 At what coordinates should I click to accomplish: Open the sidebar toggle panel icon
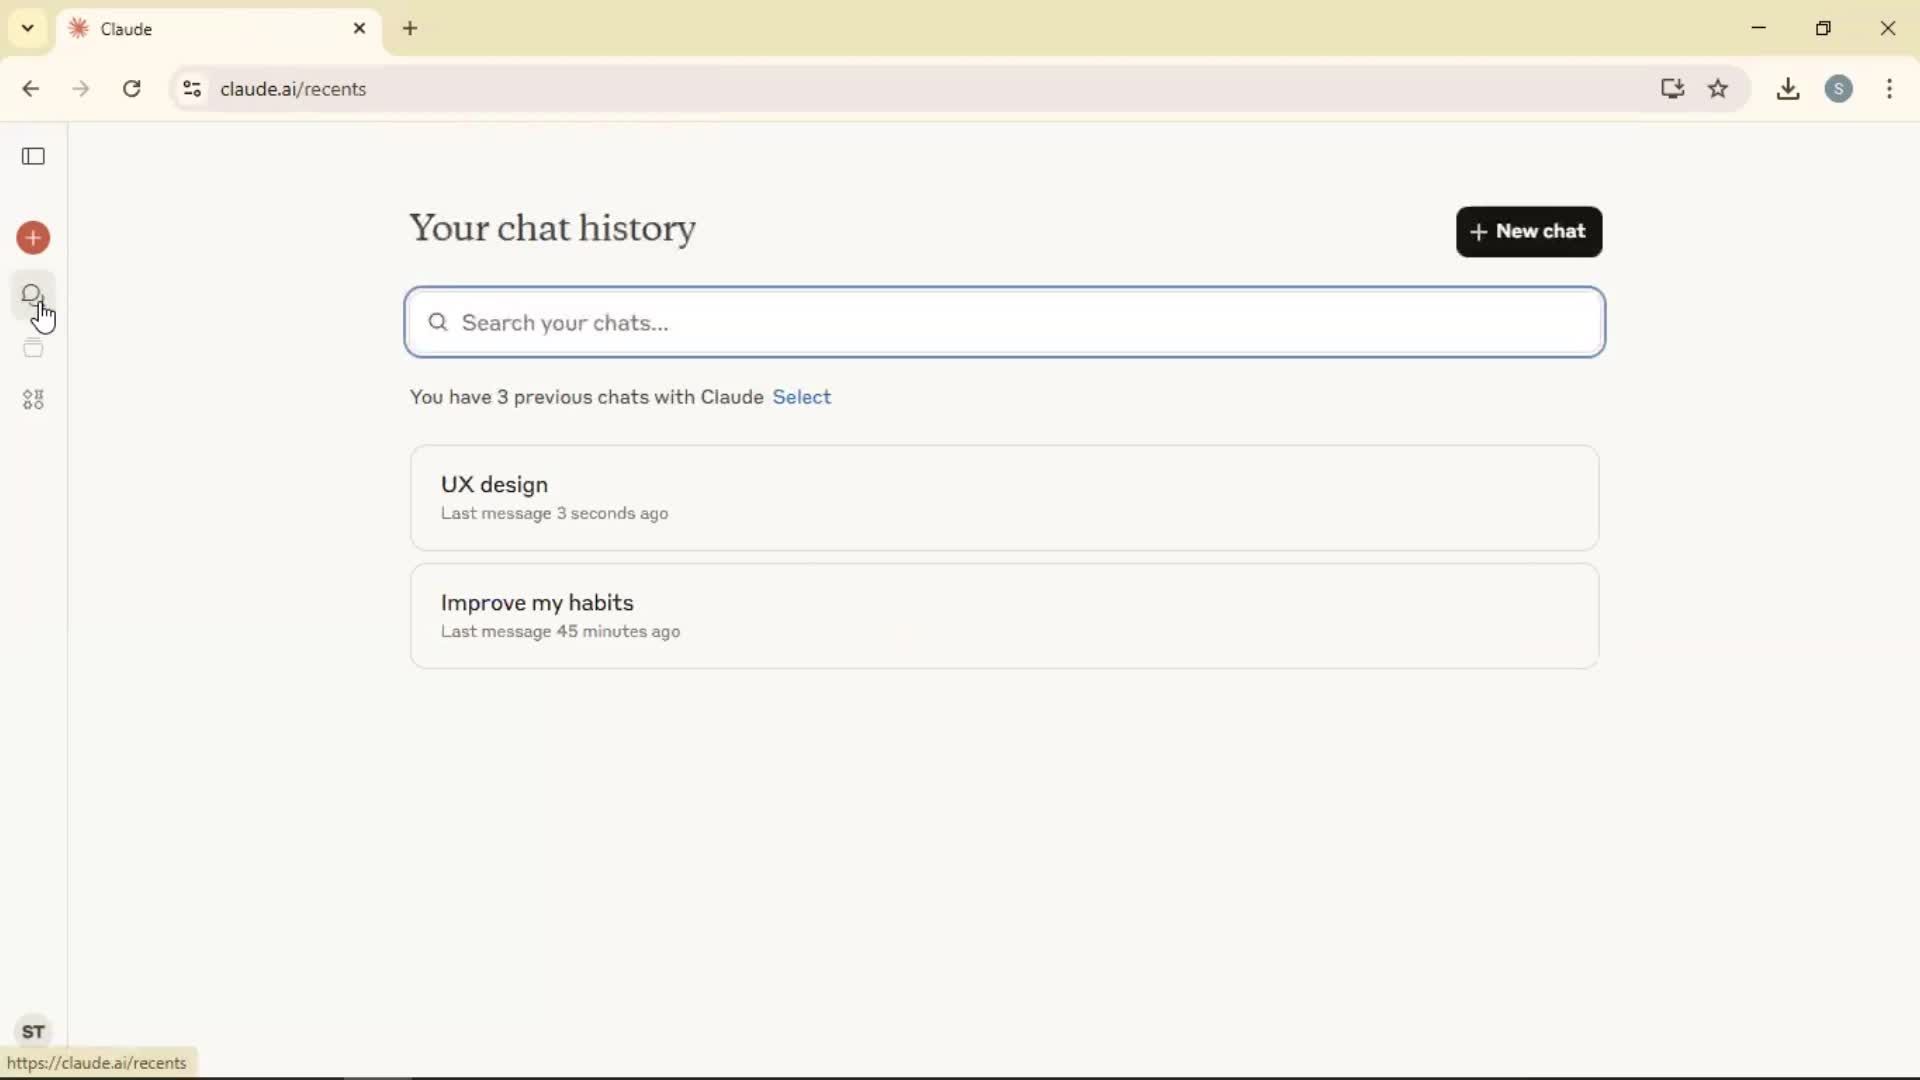(x=34, y=156)
